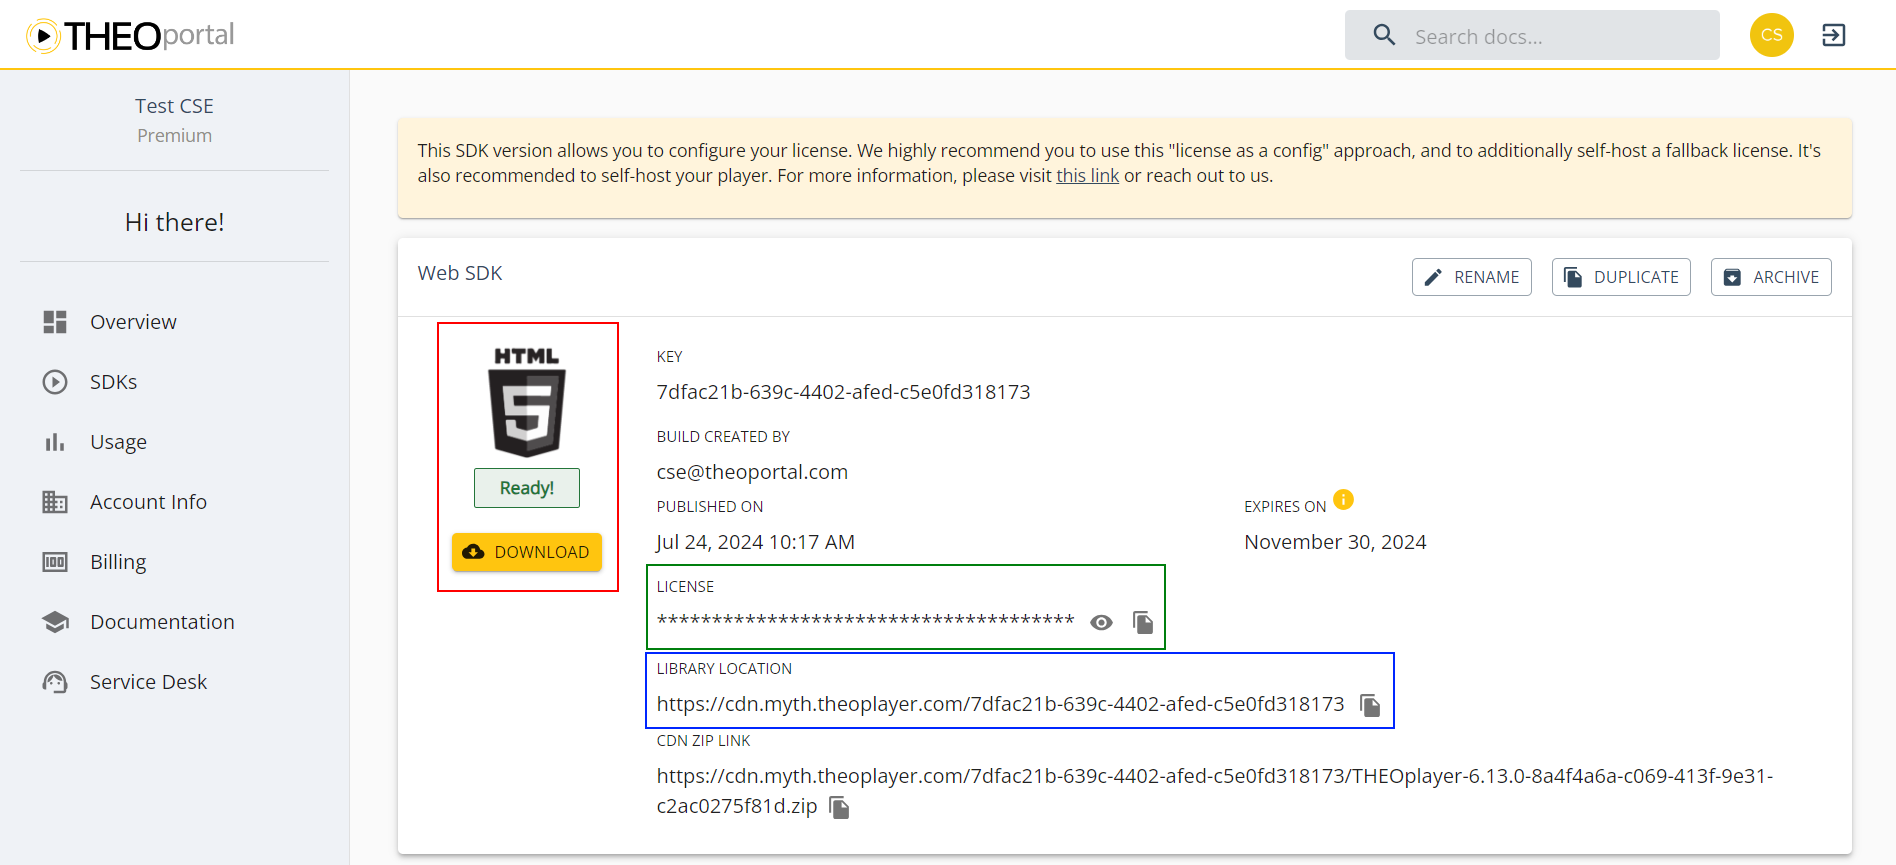Copy the license key with copy icon

point(1143,623)
